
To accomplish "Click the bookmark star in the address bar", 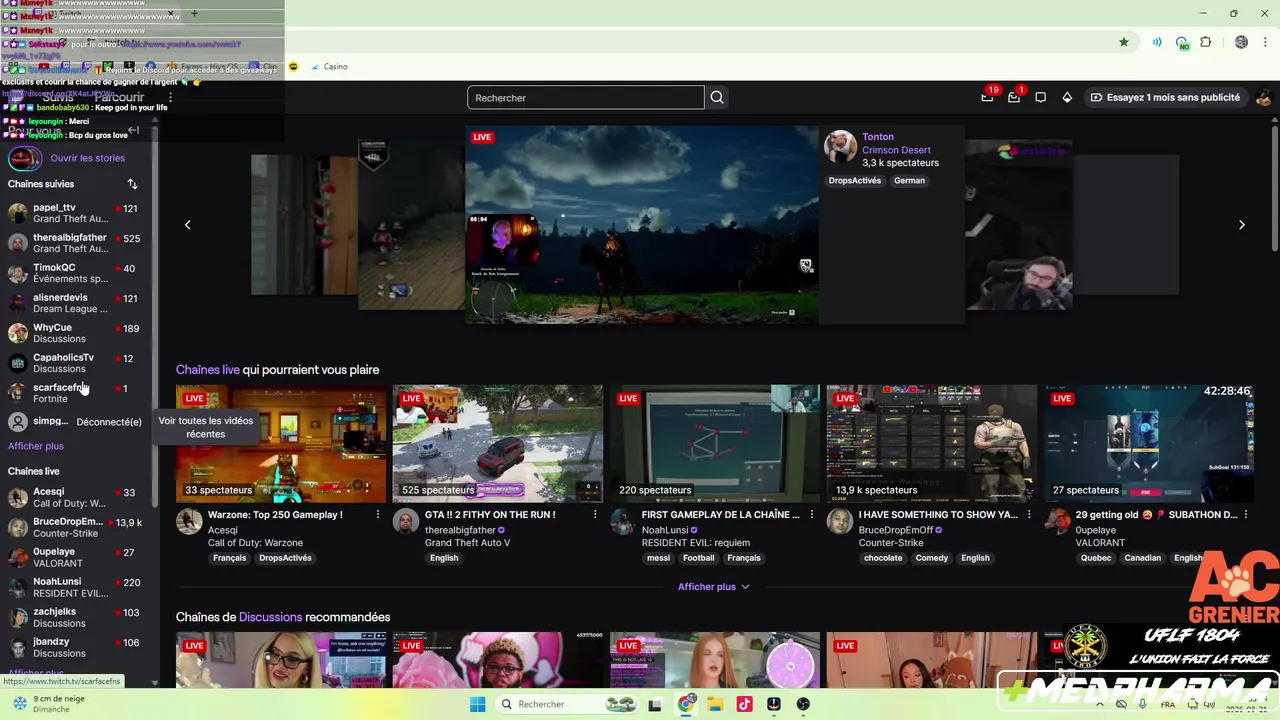I will (x=1124, y=42).
